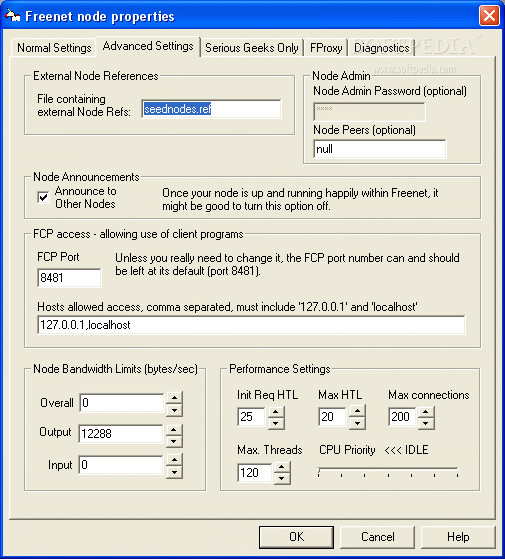Decrease Output bandwidth with down arrow
The height and width of the screenshot is (559, 505).
(x=174, y=442)
